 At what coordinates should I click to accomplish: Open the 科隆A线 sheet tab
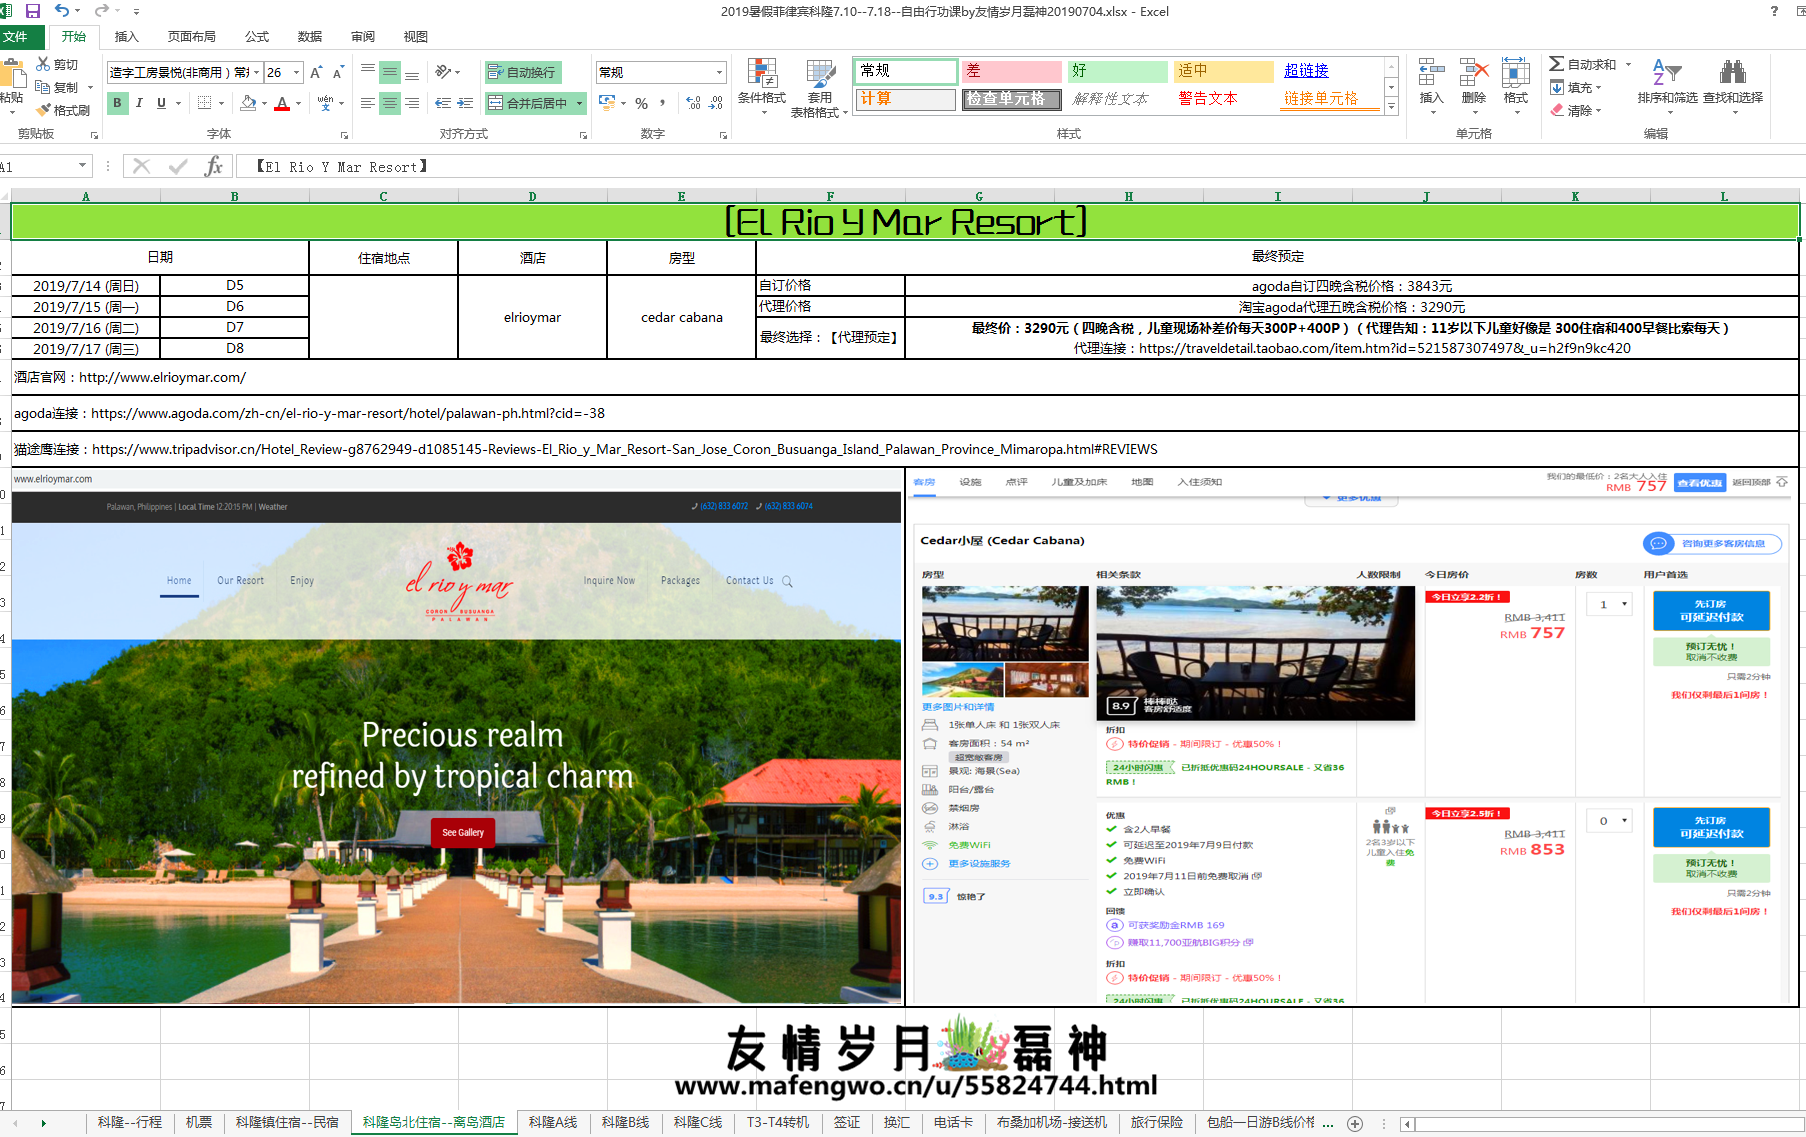553,1123
